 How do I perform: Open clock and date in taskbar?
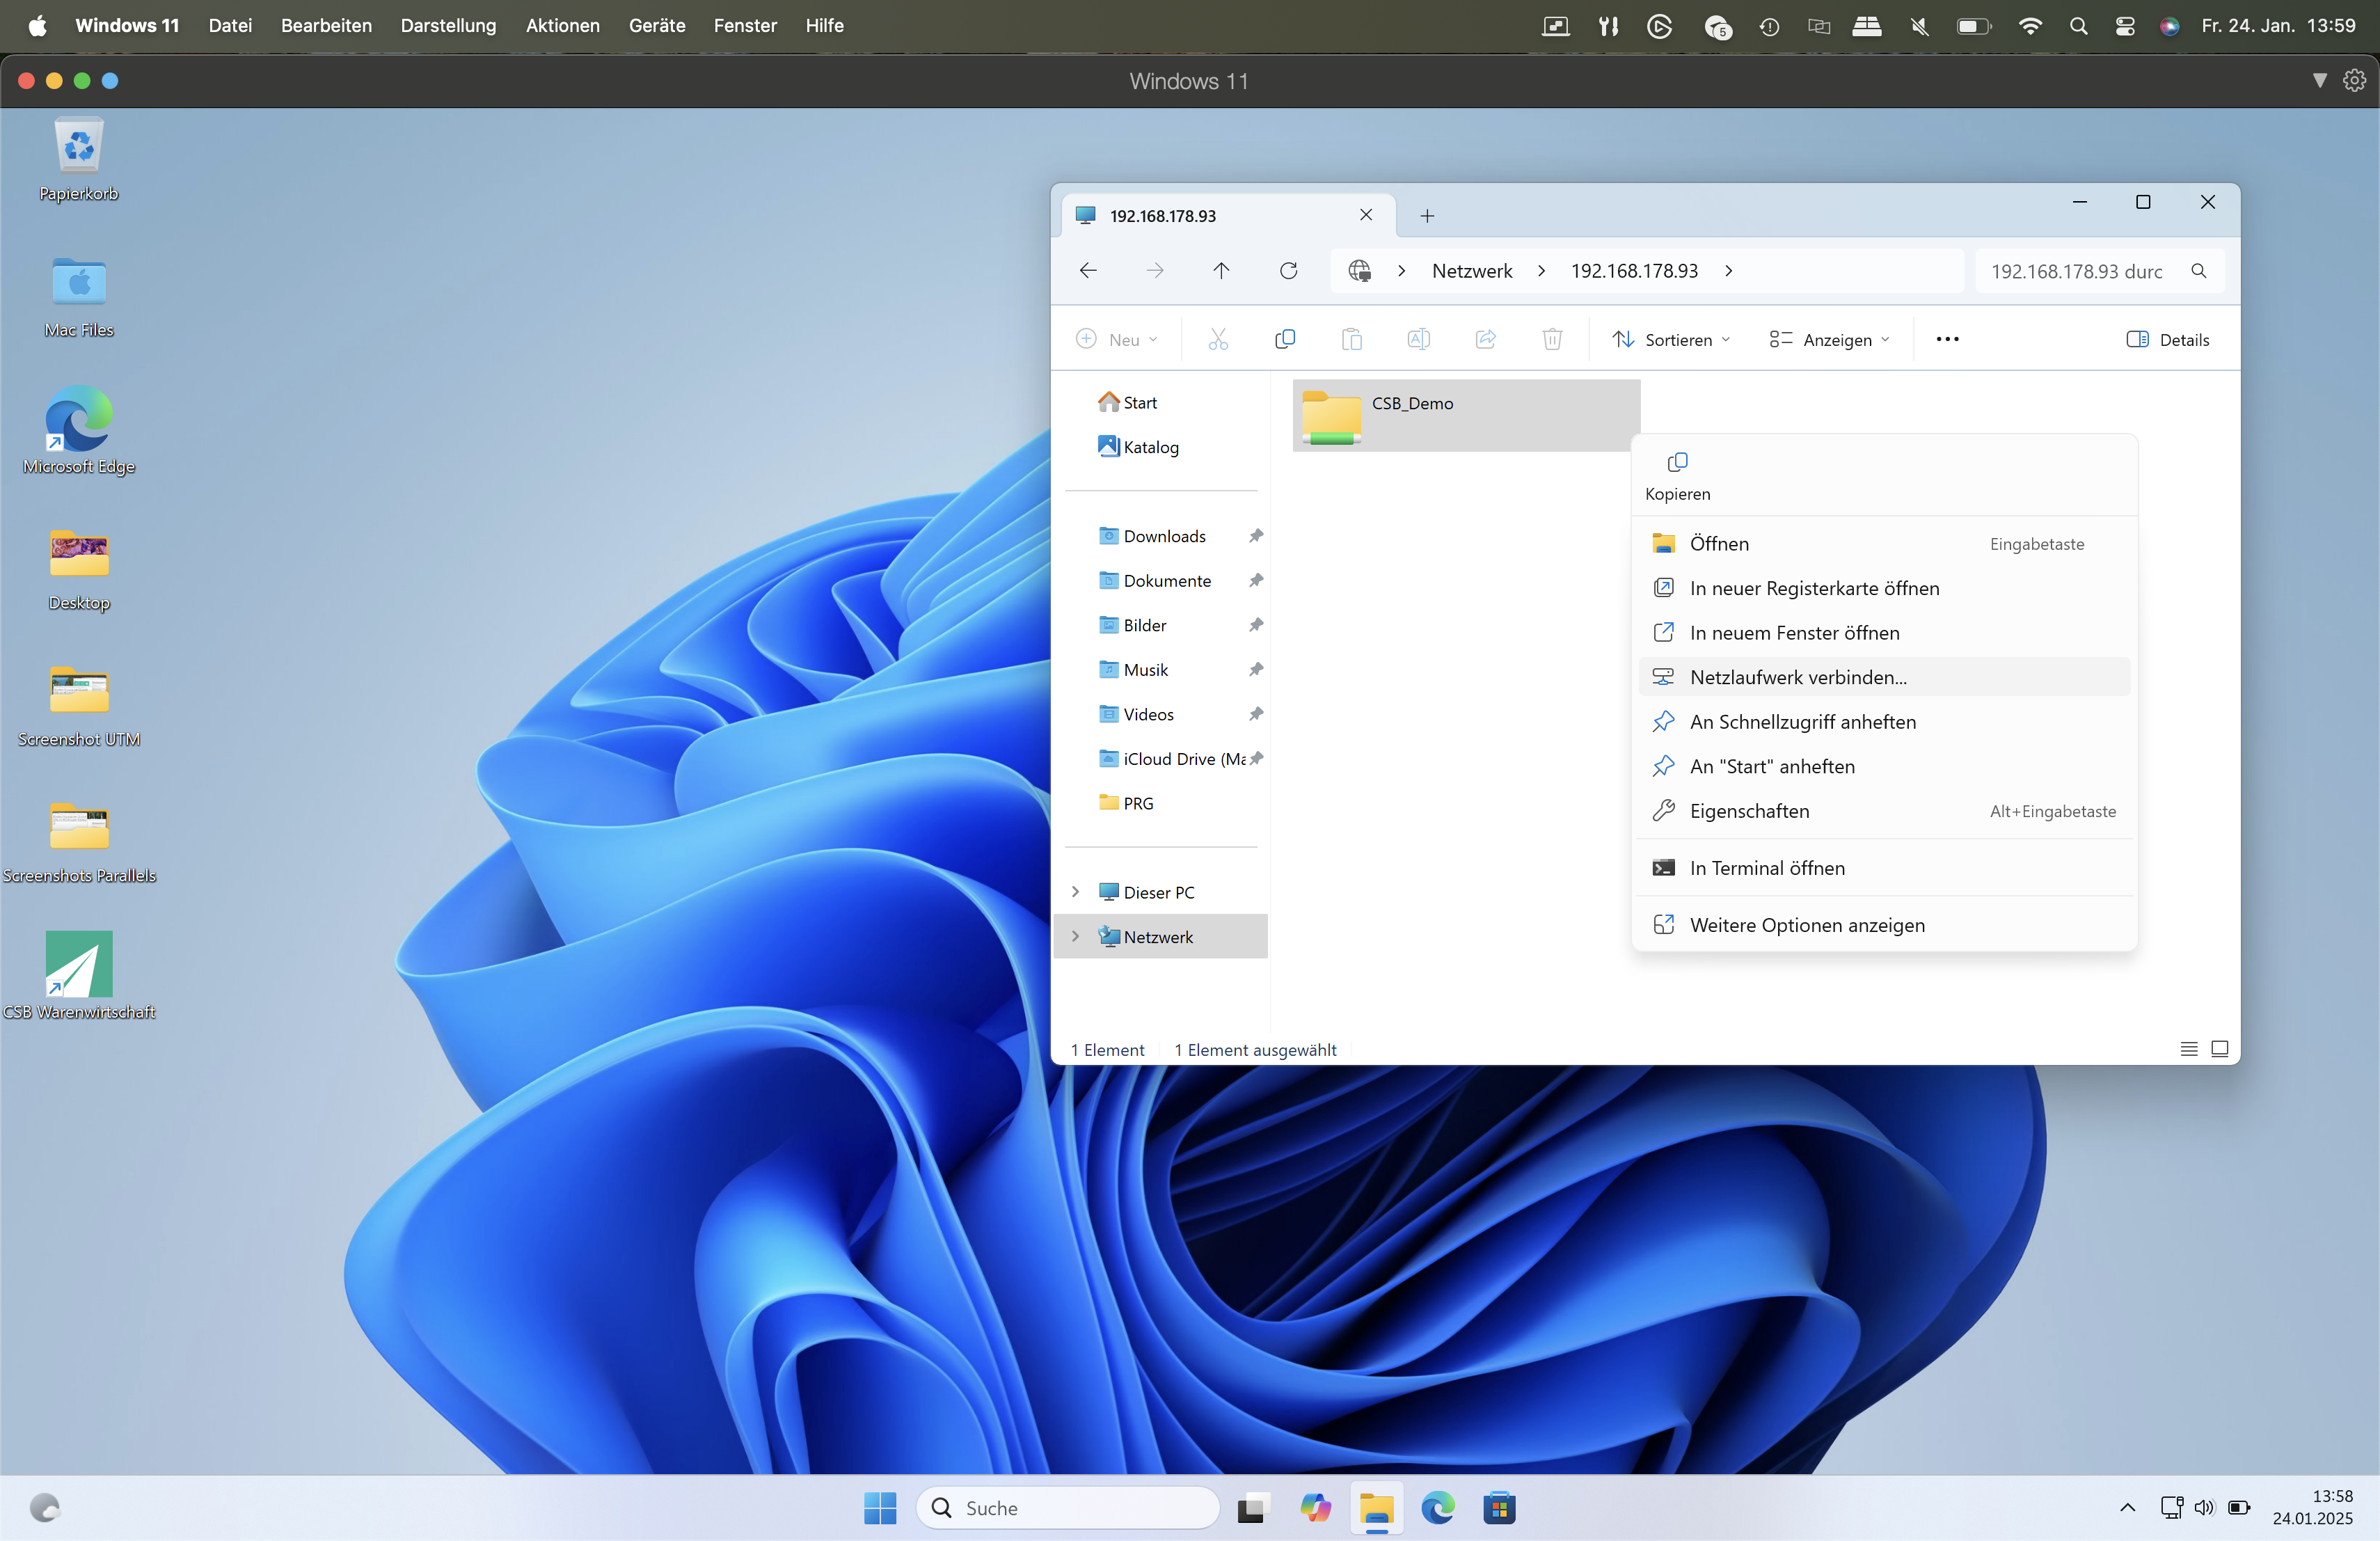[2312, 1507]
